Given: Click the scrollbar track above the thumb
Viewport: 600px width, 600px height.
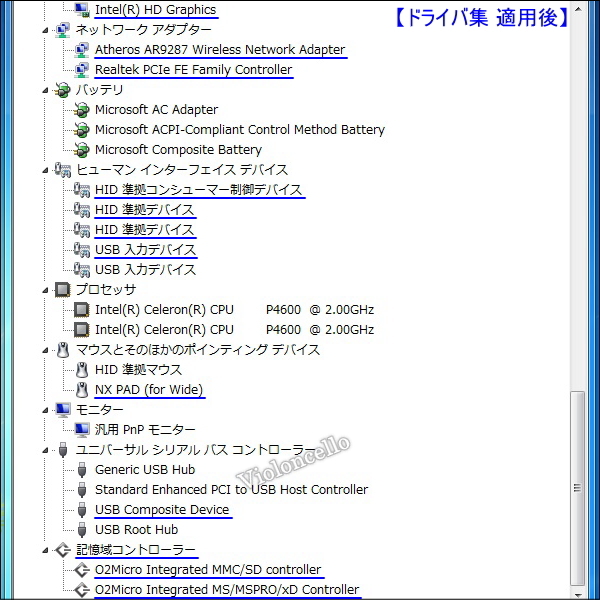Looking at the screenshot, I should (x=578, y=204).
